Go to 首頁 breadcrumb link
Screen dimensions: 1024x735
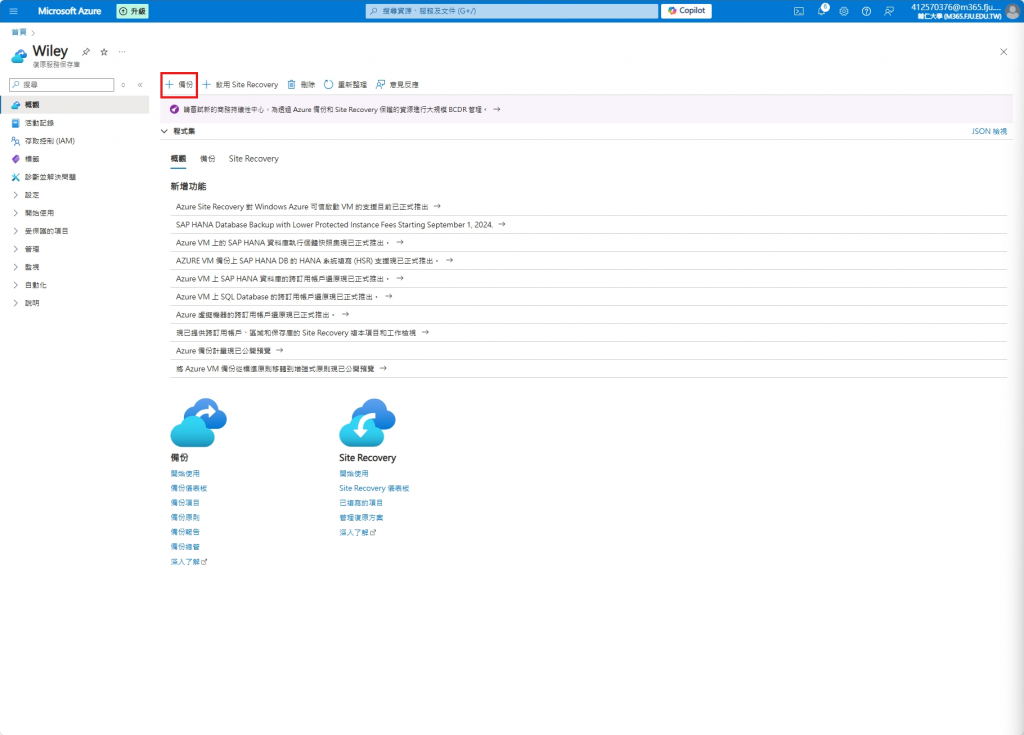pyautogui.click(x=19, y=32)
